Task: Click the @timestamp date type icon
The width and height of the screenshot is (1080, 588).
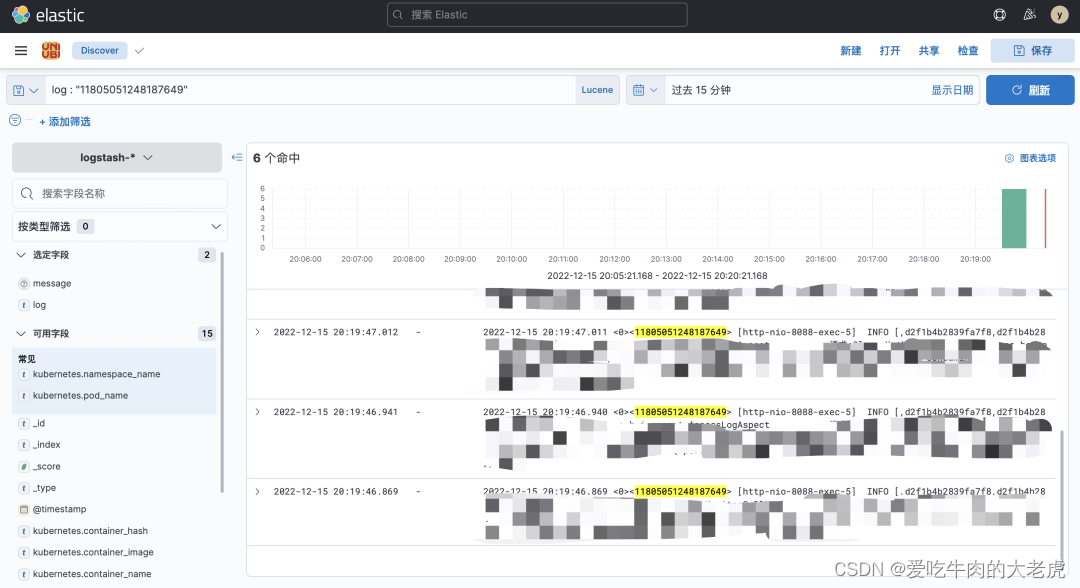Action: coord(24,510)
